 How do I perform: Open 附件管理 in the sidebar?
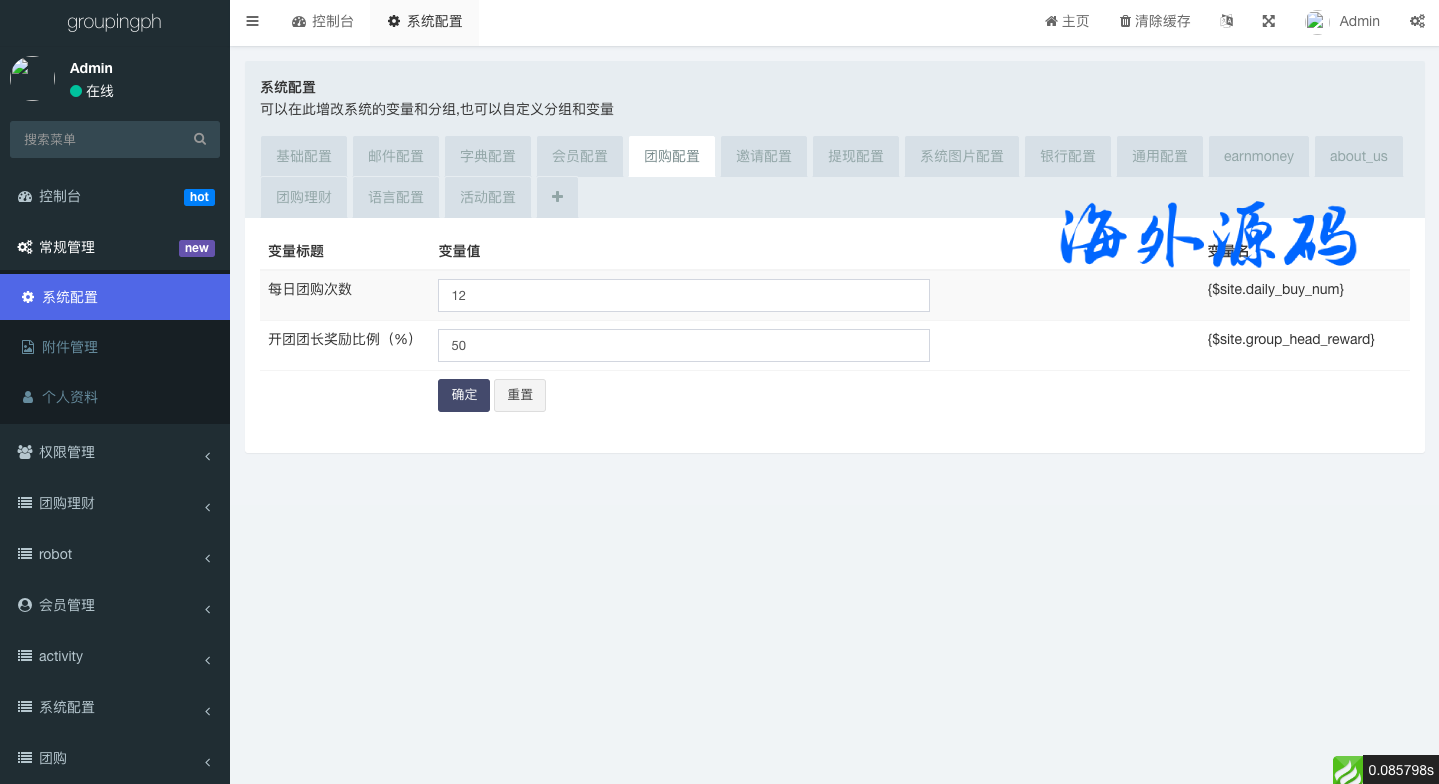pyautogui.click(x=70, y=347)
